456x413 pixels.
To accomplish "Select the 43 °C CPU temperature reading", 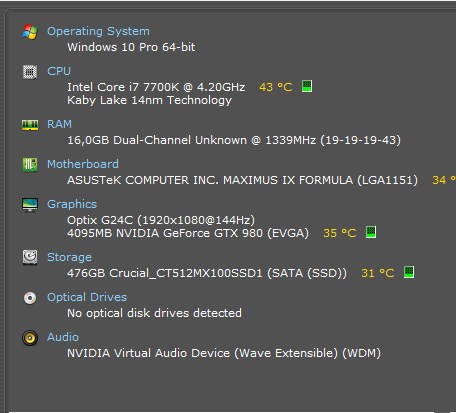I will click(x=276, y=87).
